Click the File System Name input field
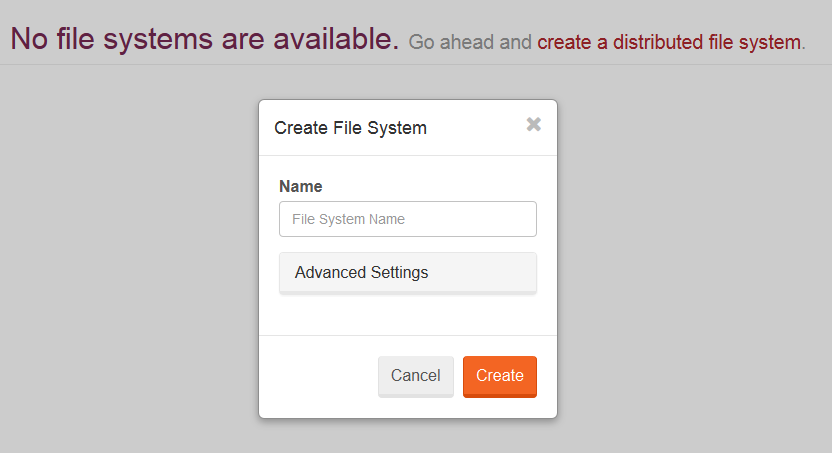832x453 pixels. [408, 219]
